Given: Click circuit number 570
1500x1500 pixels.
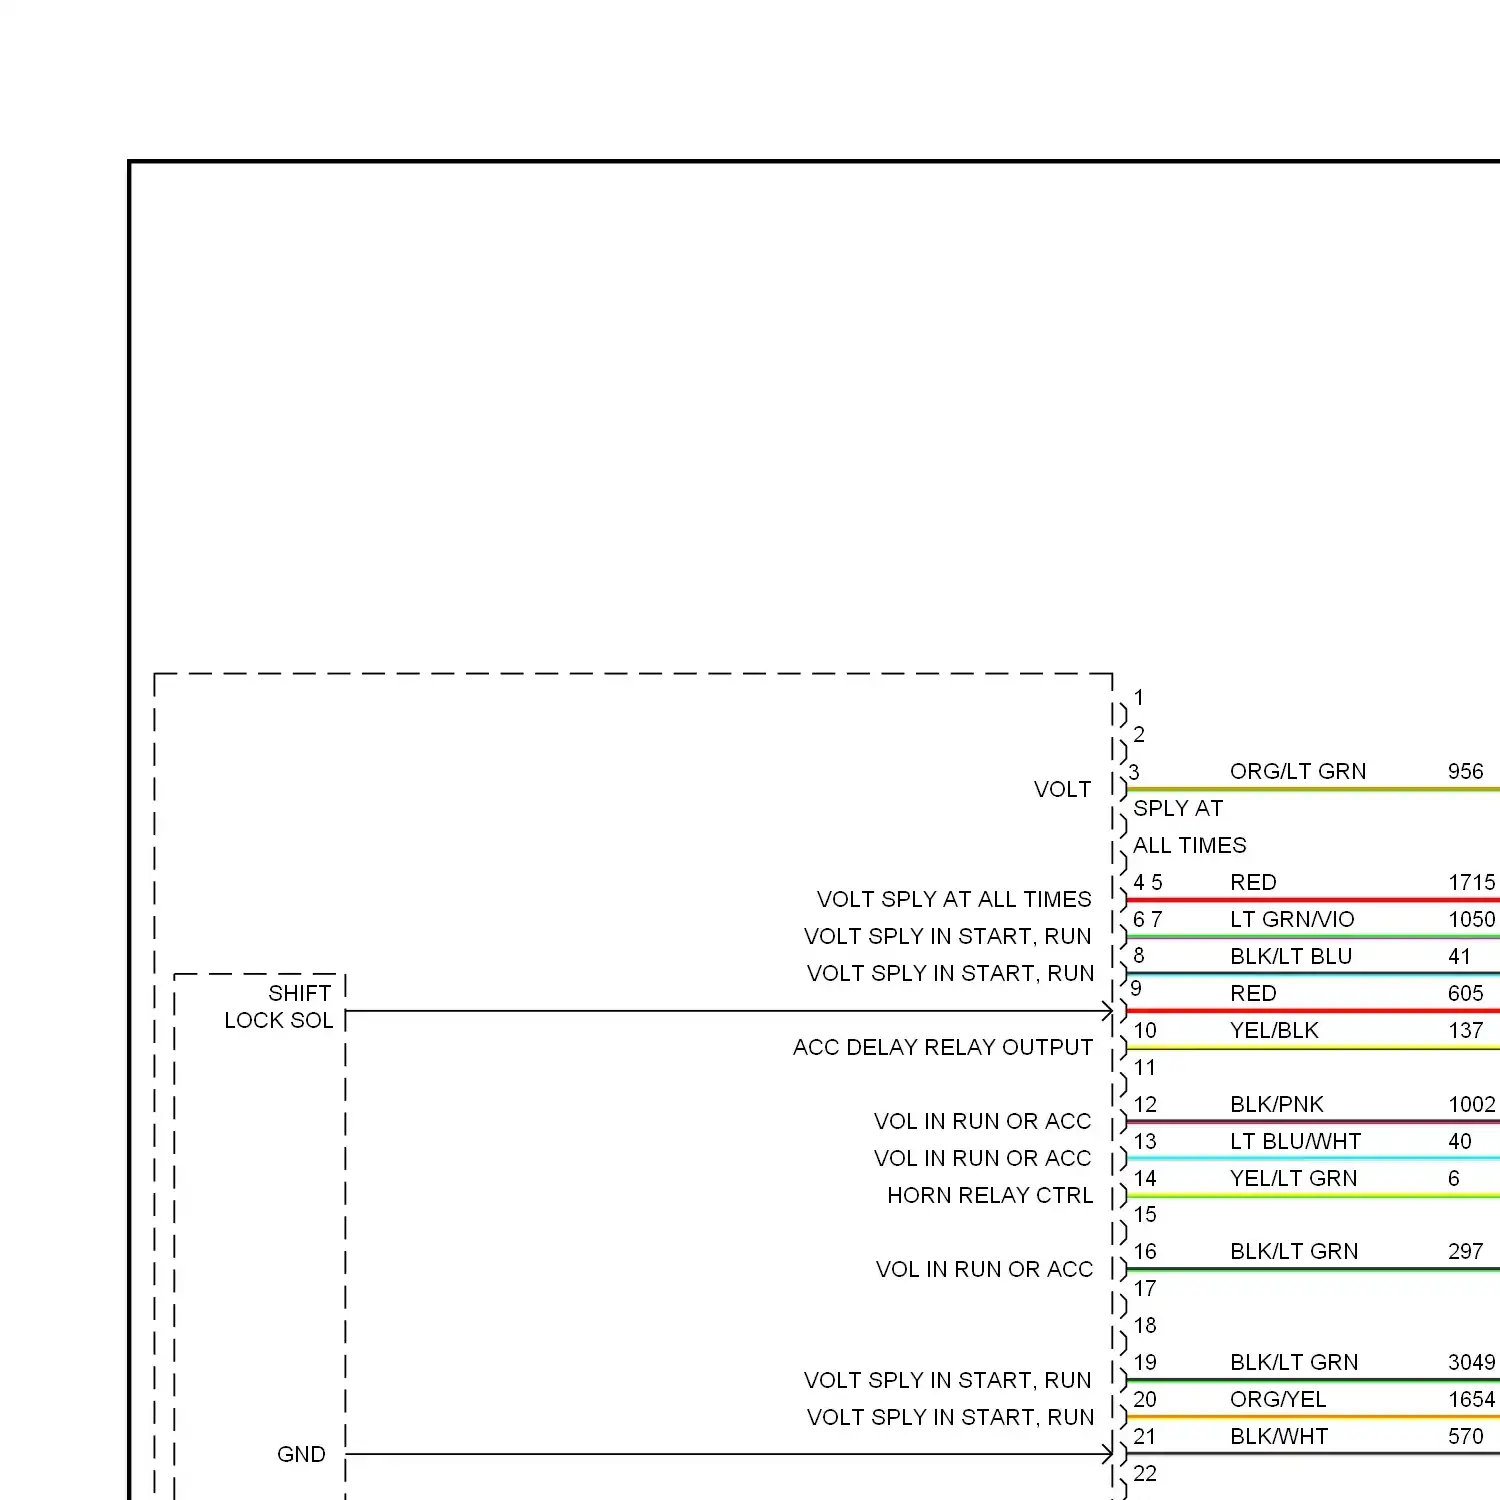Looking at the screenshot, I should click(1465, 1436).
